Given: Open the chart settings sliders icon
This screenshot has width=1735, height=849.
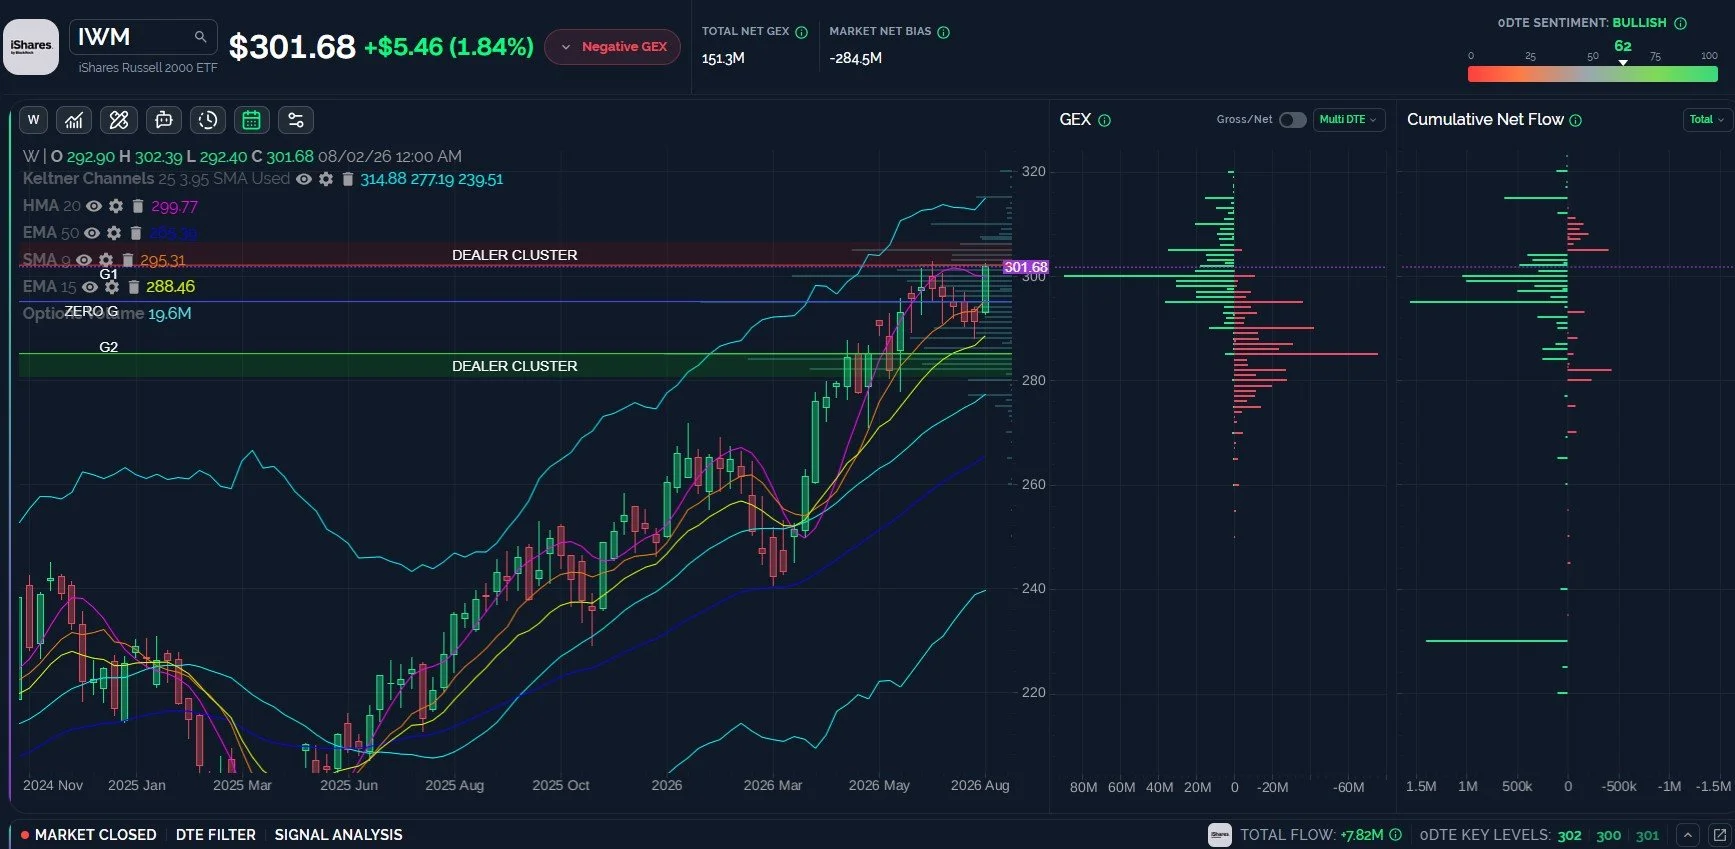Looking at the screenshot, I should coord(296,120).
